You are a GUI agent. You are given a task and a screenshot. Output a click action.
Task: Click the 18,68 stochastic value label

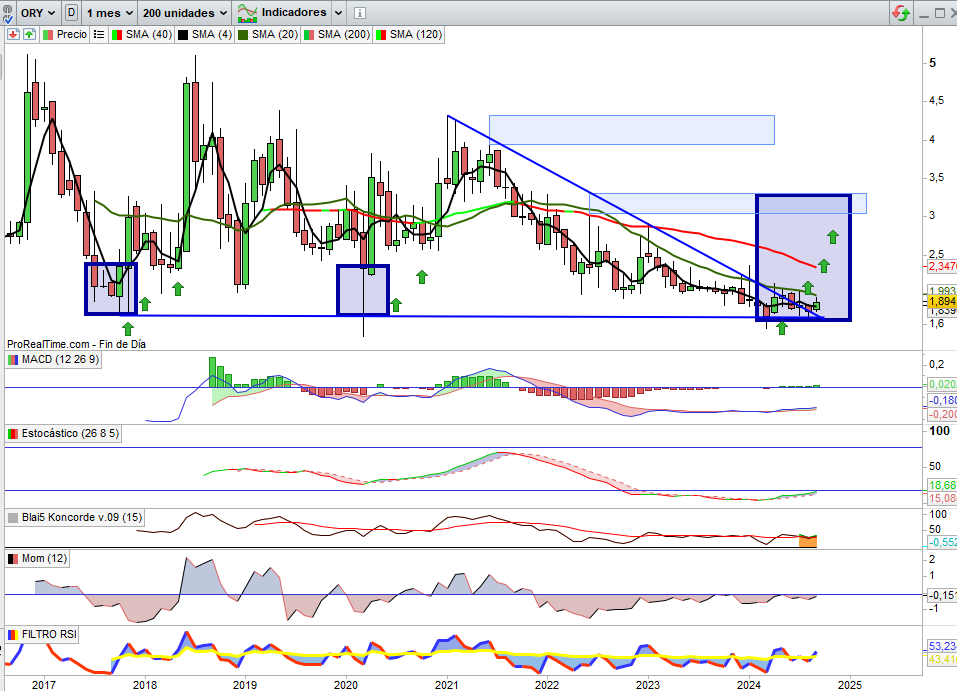coord(942,485)
